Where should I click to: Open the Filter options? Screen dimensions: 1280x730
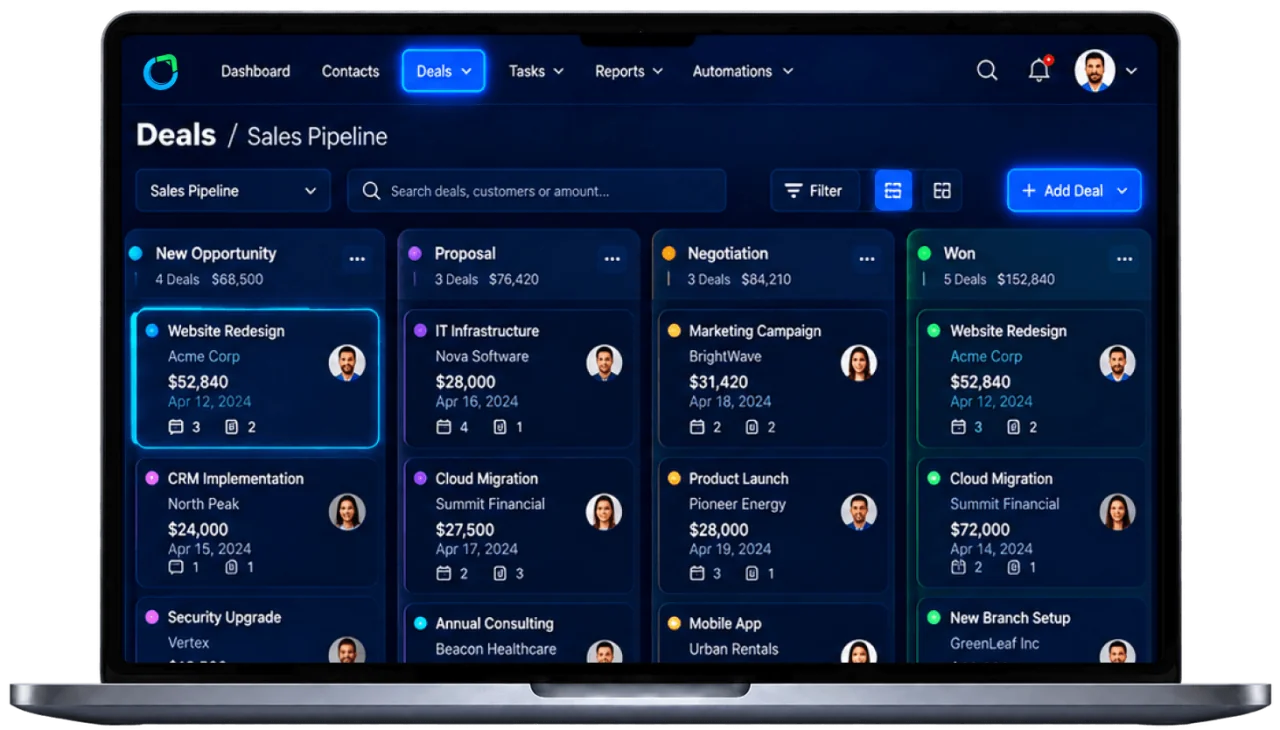click(x=814, y=190)
